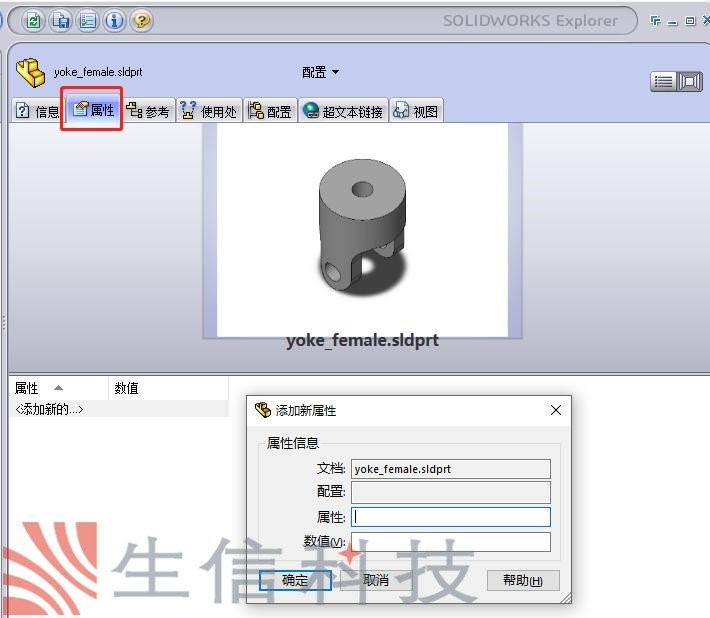Click the yoke_female.sldprt file name in header
The width and height of the screenshot is (710, 618).
(98, 72)
